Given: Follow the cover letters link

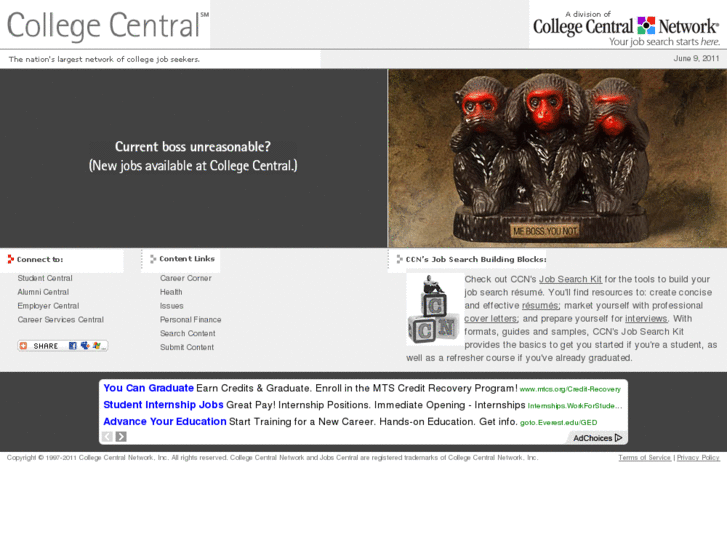Looking at the screenshot, I should (x=491, y=319).
